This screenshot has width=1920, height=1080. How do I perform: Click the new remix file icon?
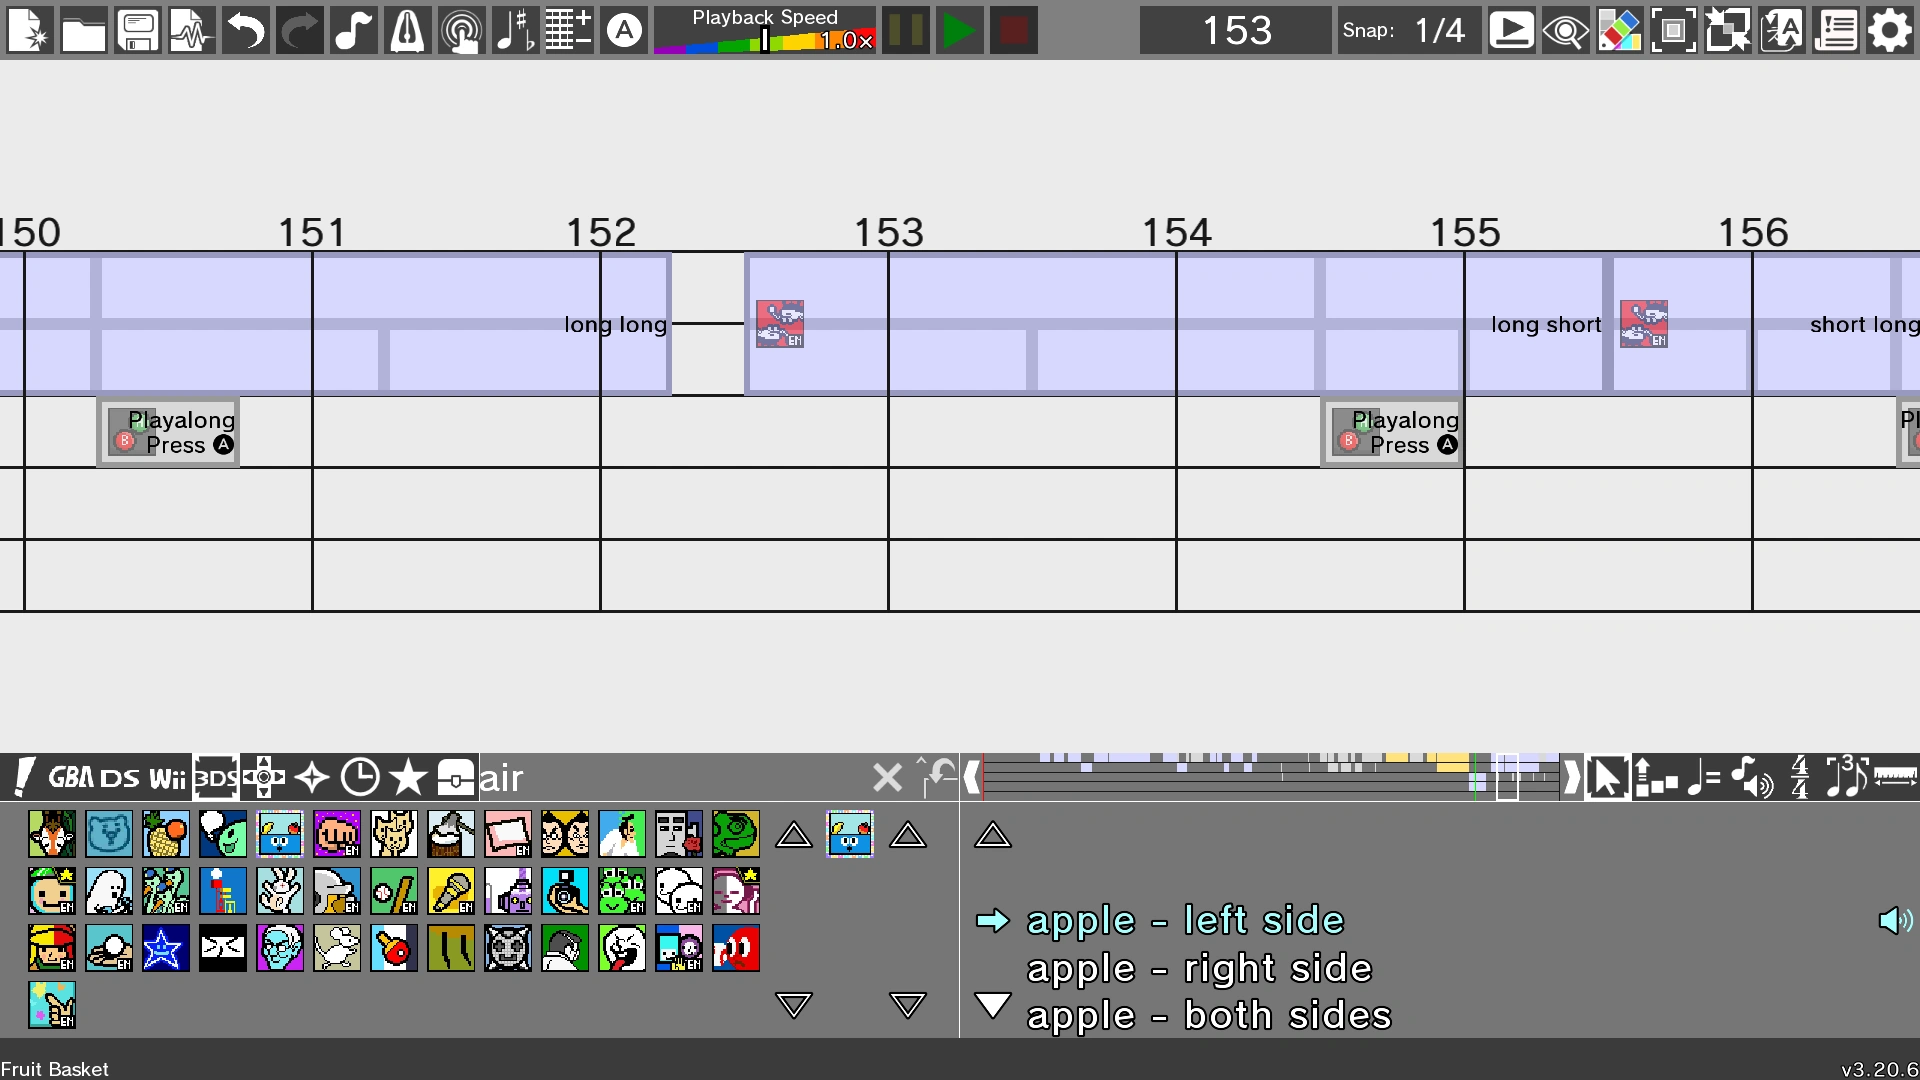pyautogui.click(x=30, y=31)
